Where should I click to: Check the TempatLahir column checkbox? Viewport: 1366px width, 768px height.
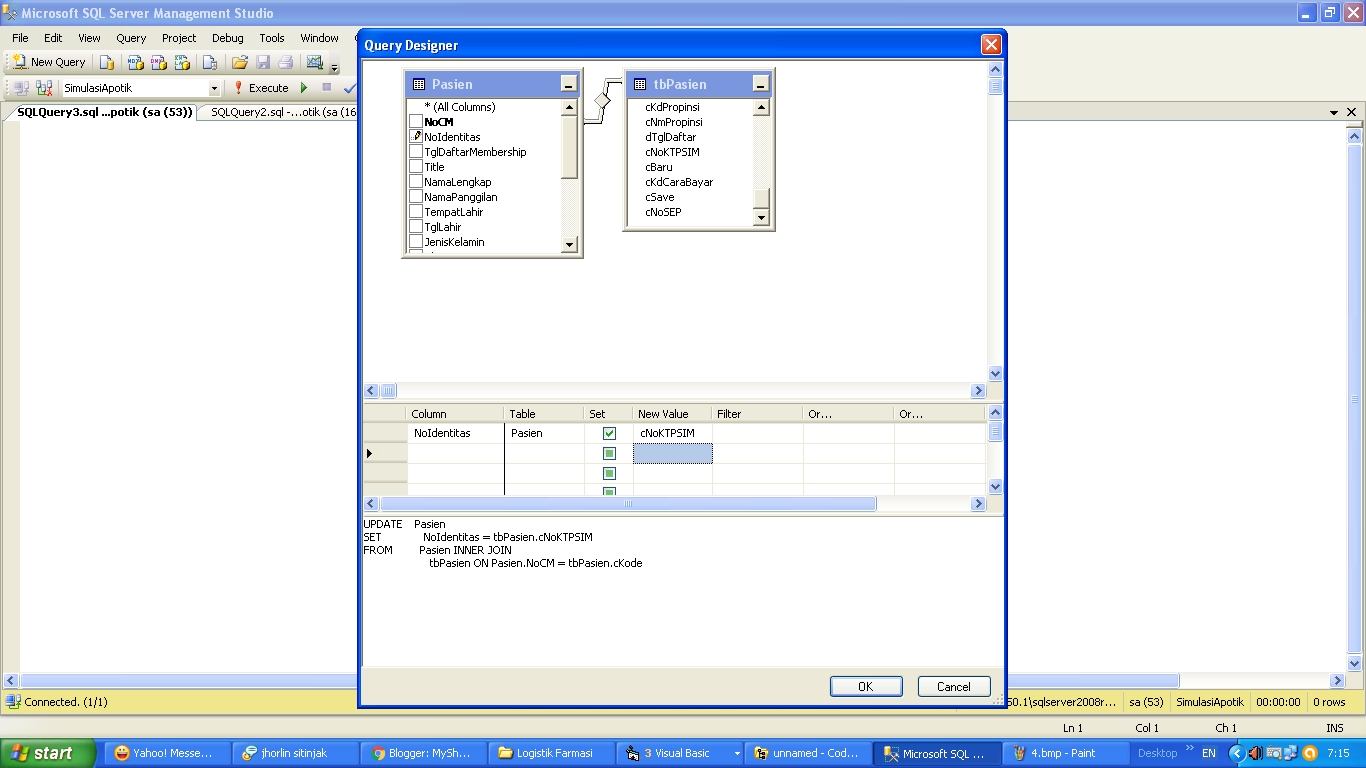pyautogui.click(x=416, y=212)
